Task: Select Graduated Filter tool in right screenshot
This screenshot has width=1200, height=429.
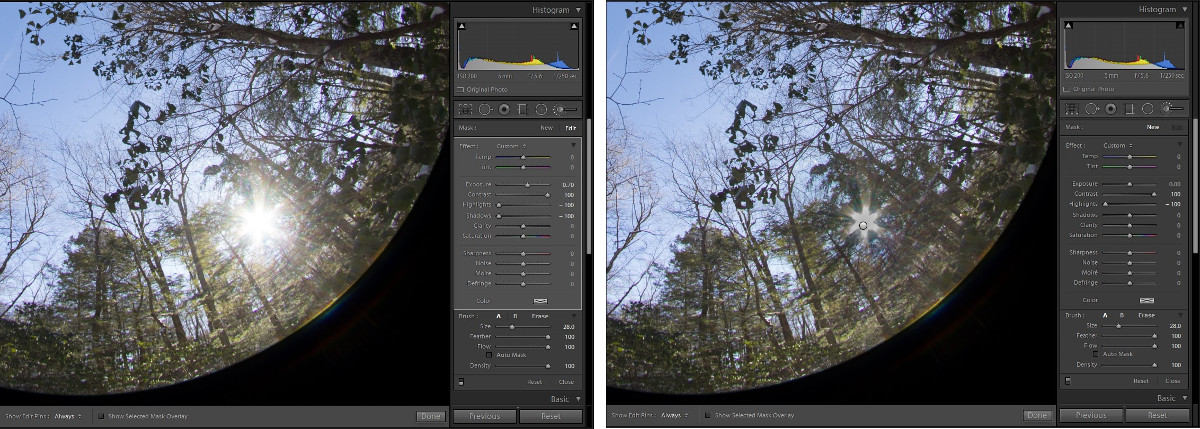Action: (x=1128, y=108)
